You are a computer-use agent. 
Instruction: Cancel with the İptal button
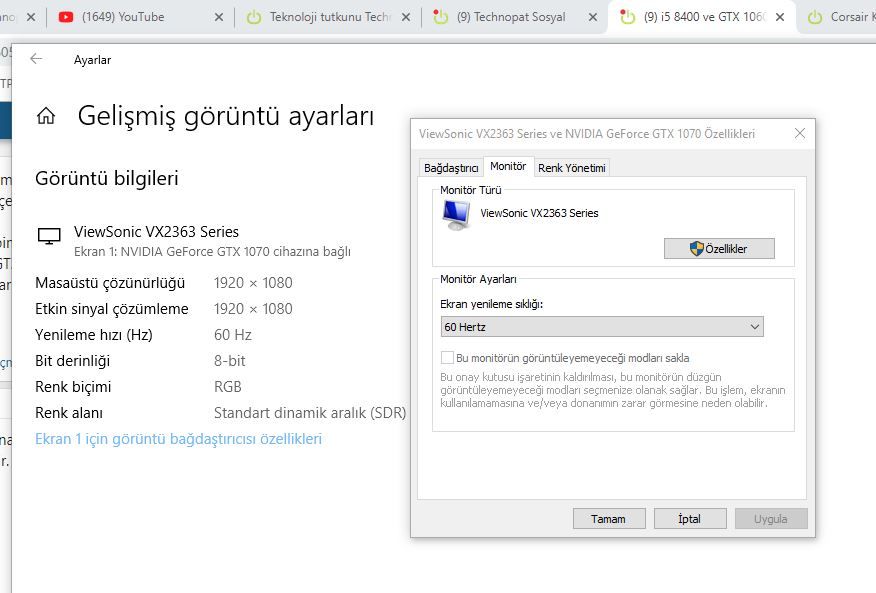click(690, 519)
